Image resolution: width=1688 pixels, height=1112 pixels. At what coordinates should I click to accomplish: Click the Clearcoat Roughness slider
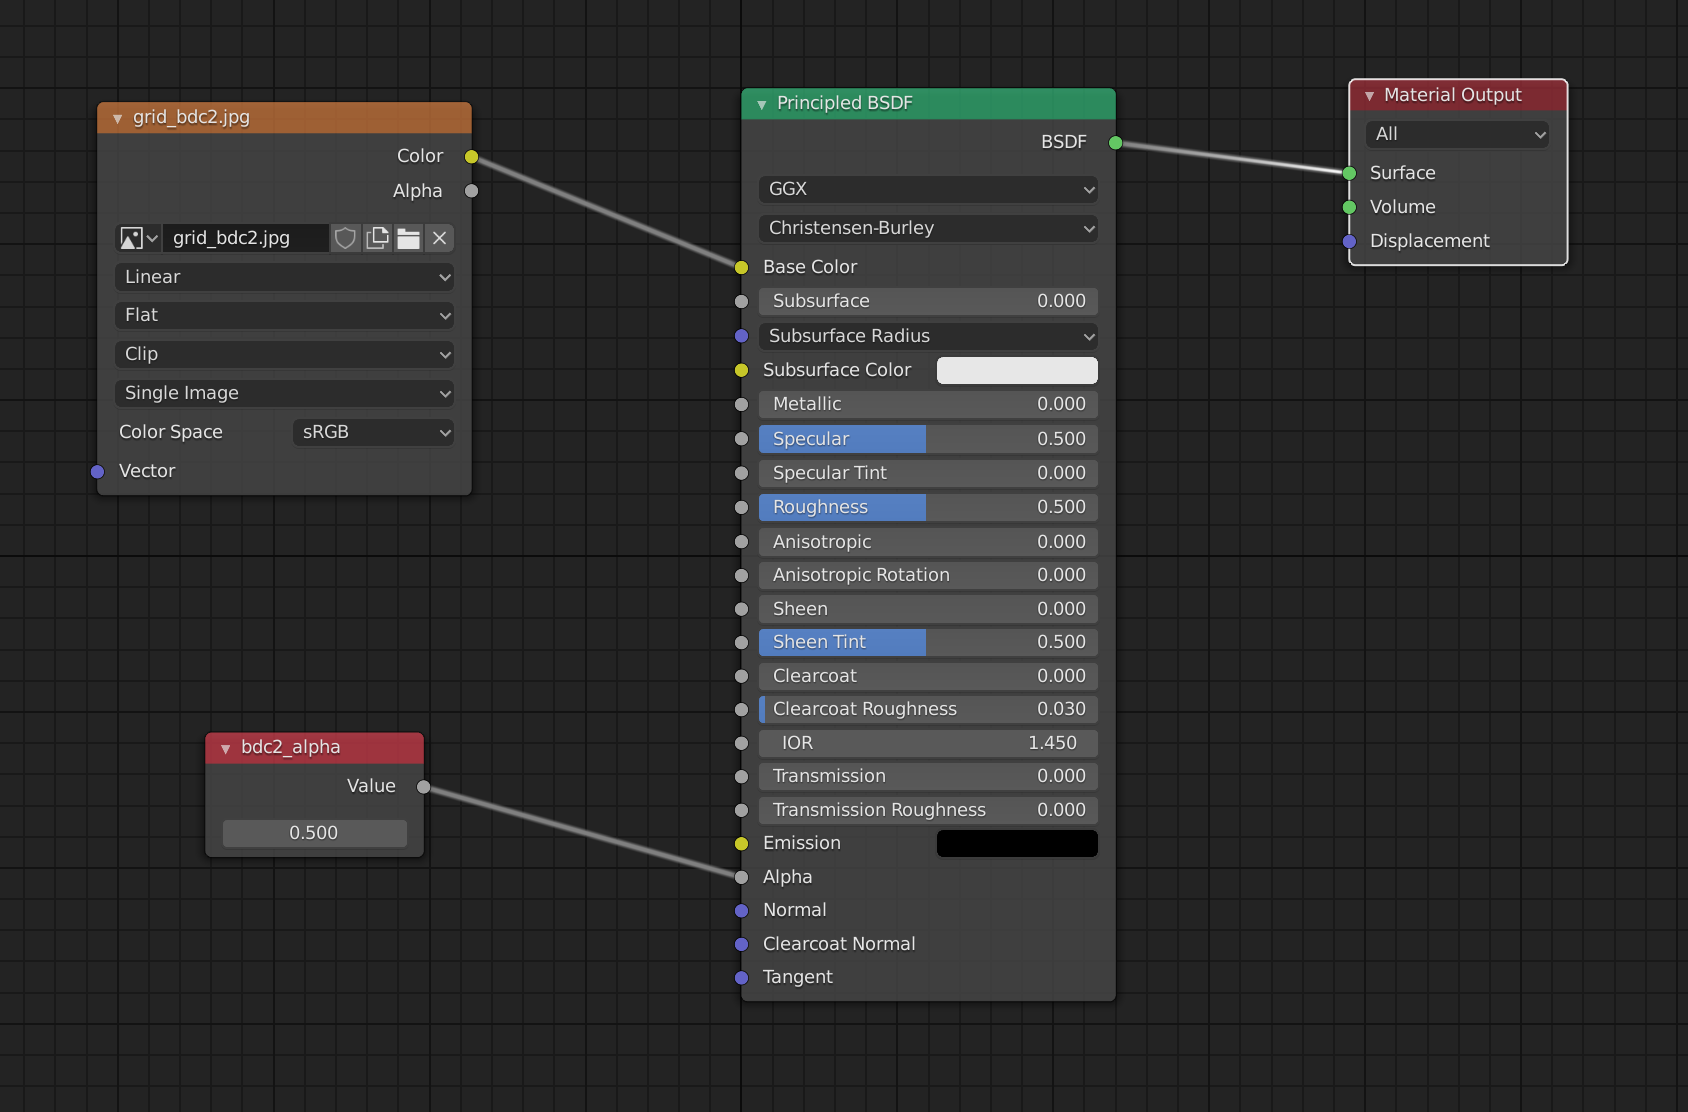(928, 709)
